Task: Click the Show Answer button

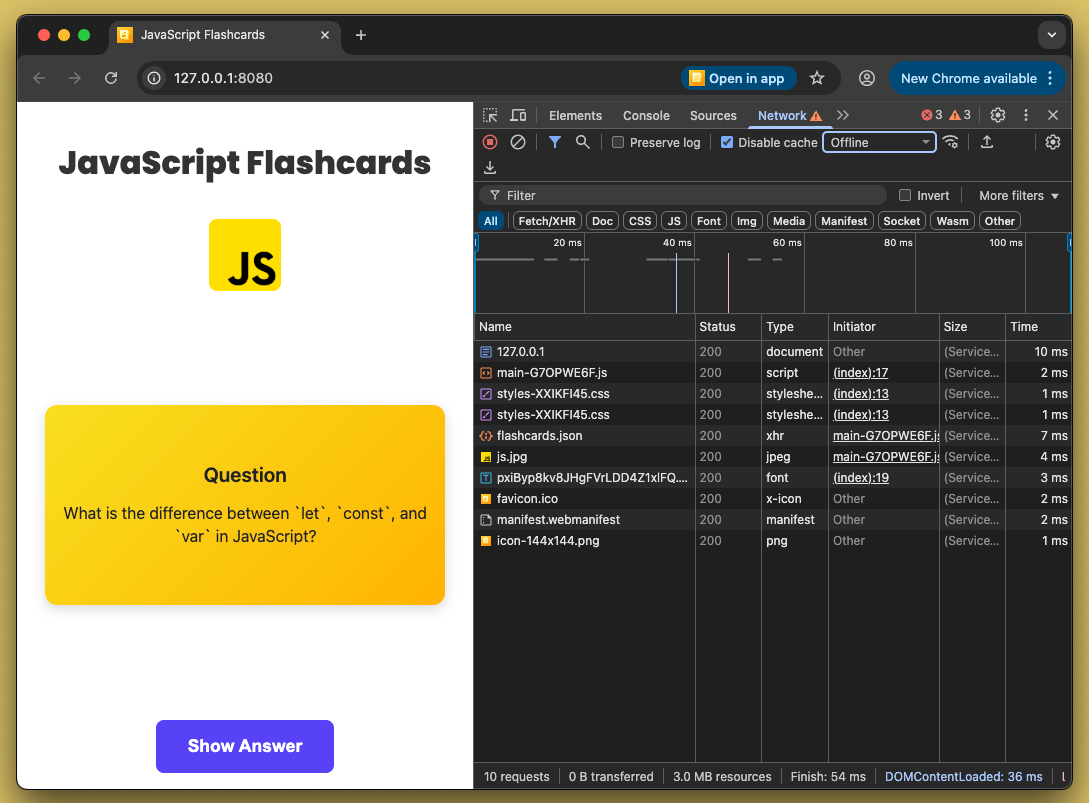Action: tap(244, 746)
